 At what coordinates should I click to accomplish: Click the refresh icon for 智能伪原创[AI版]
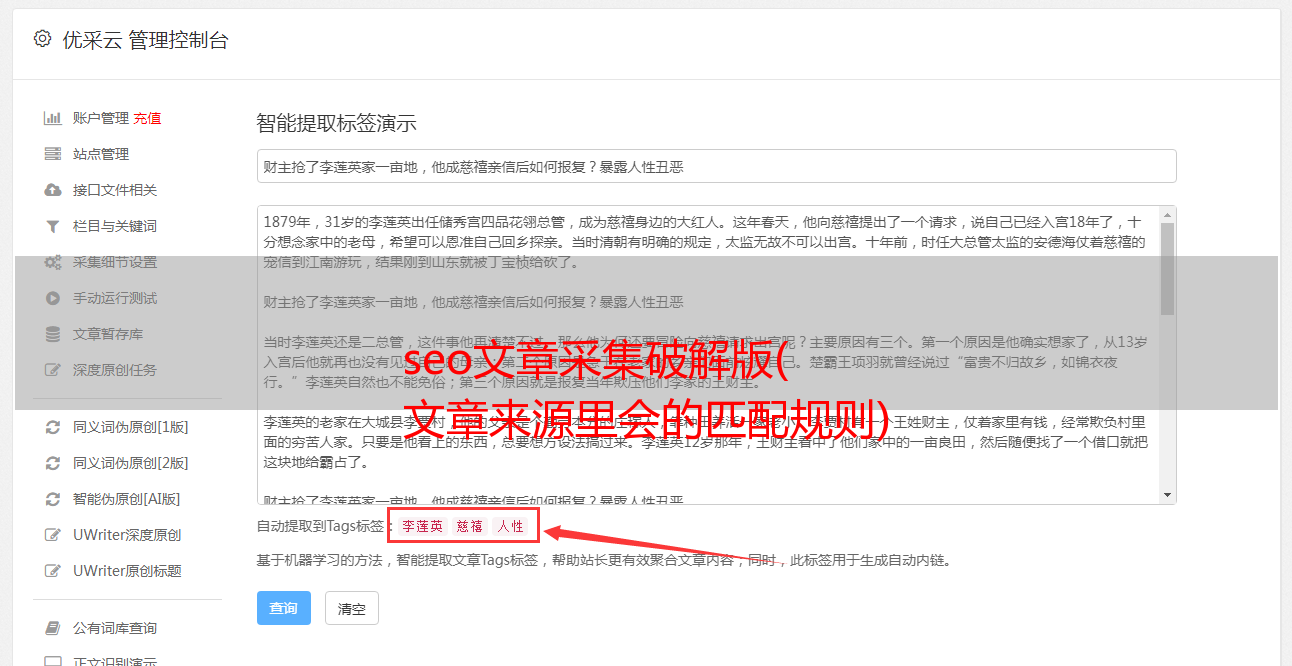pyautogui.click(x=53, y=499)
